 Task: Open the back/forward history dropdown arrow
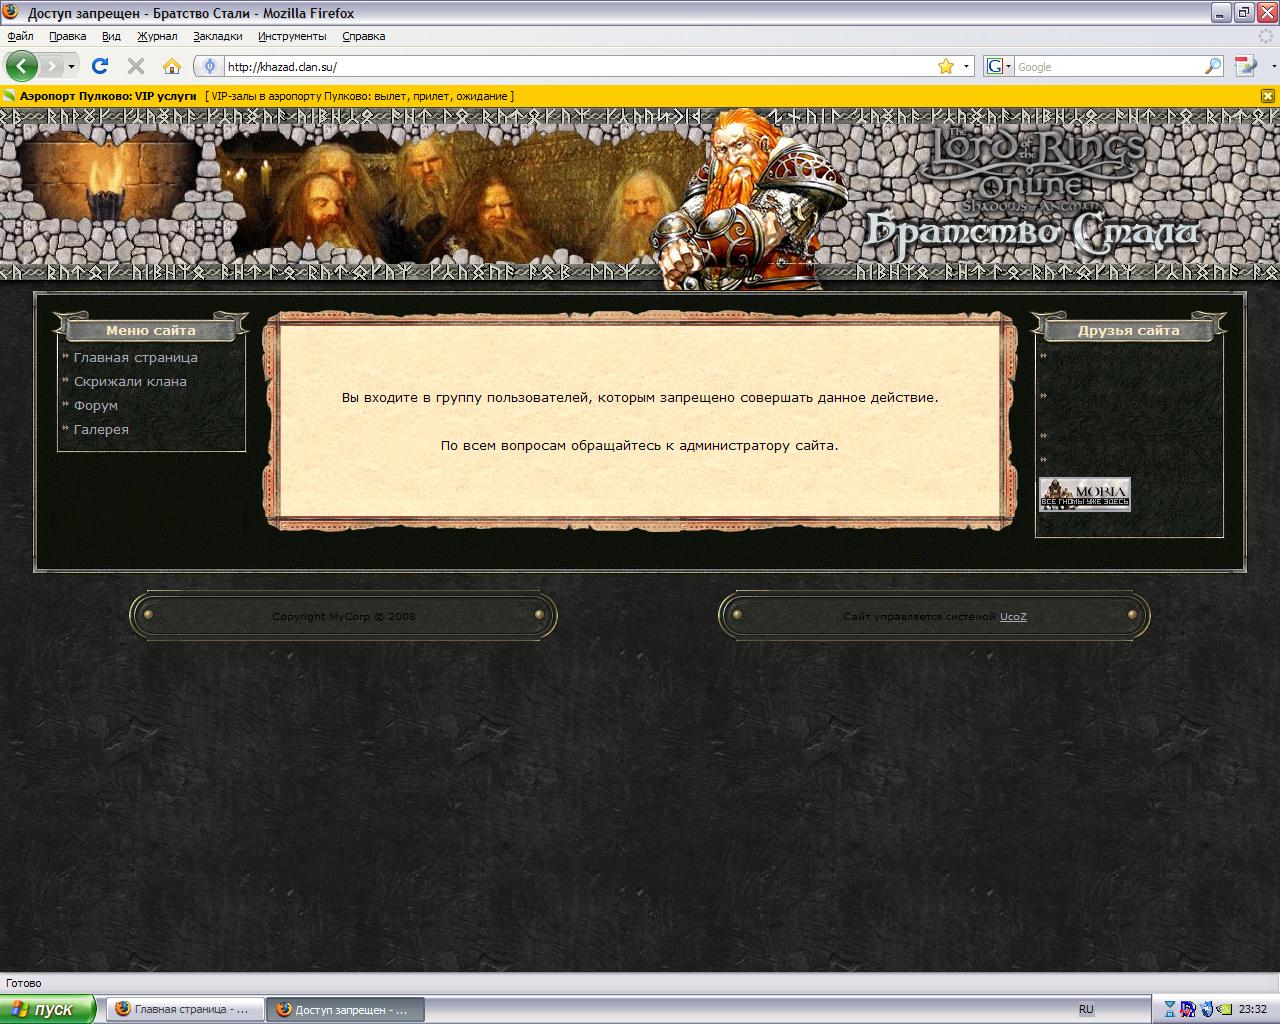[72, 67]
